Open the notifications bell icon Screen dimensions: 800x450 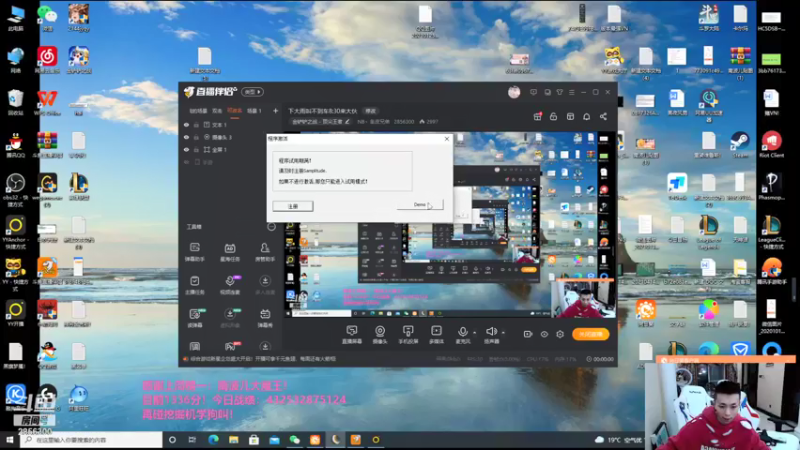click(x=587, y=117)
